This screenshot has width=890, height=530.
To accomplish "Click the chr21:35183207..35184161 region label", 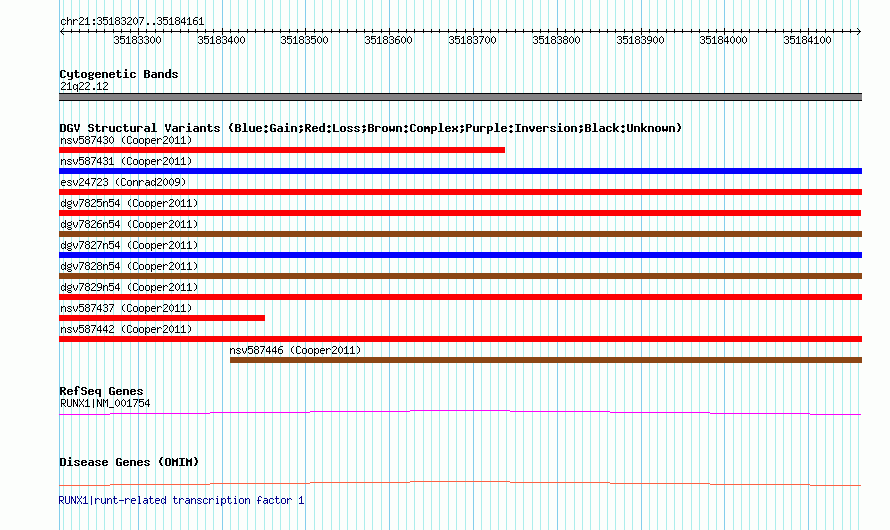I will [x=132, y=22].
